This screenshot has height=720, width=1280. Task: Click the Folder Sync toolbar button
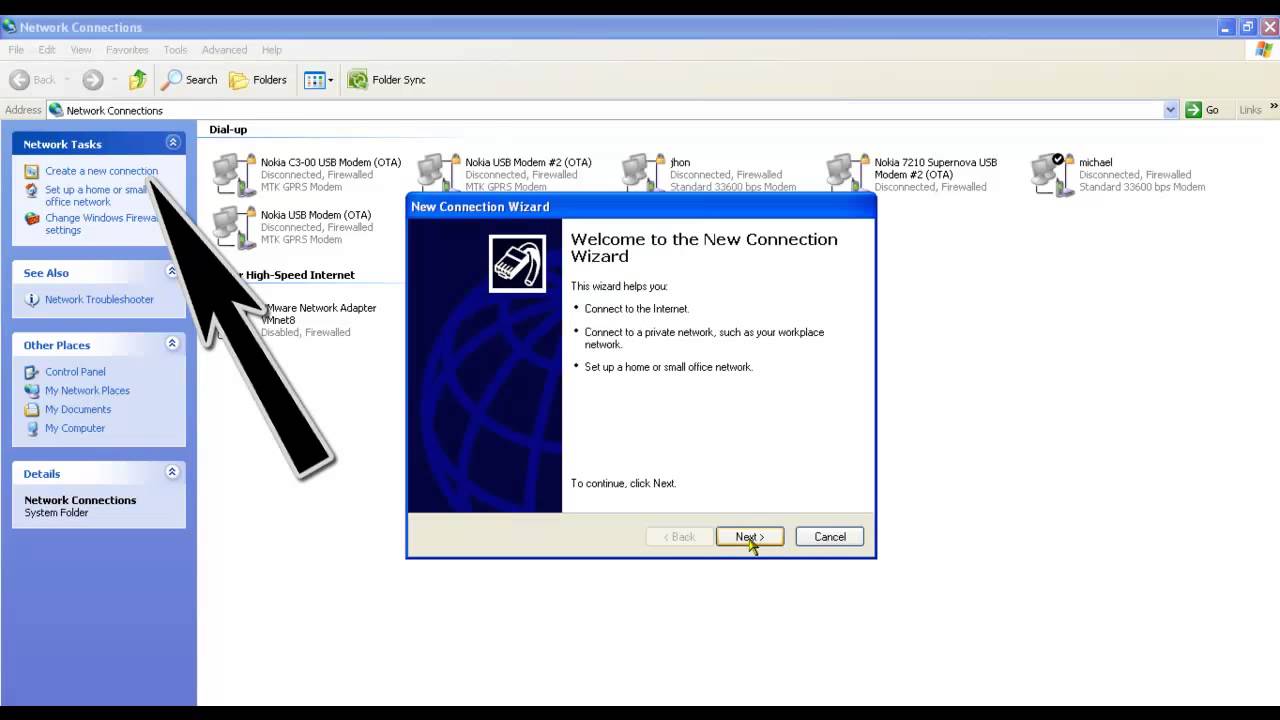click(x=387, y=80)
